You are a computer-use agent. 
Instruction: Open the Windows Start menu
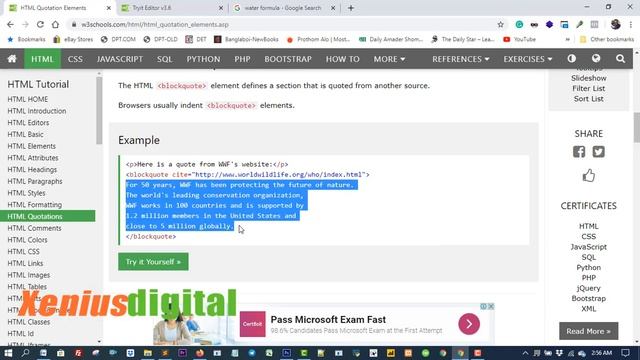click(8, 353)
